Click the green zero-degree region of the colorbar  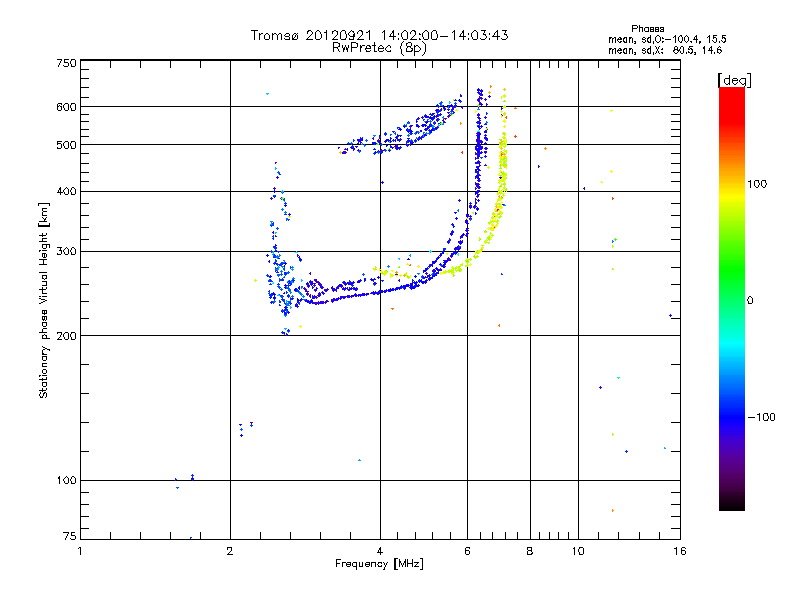click(732, 300)
